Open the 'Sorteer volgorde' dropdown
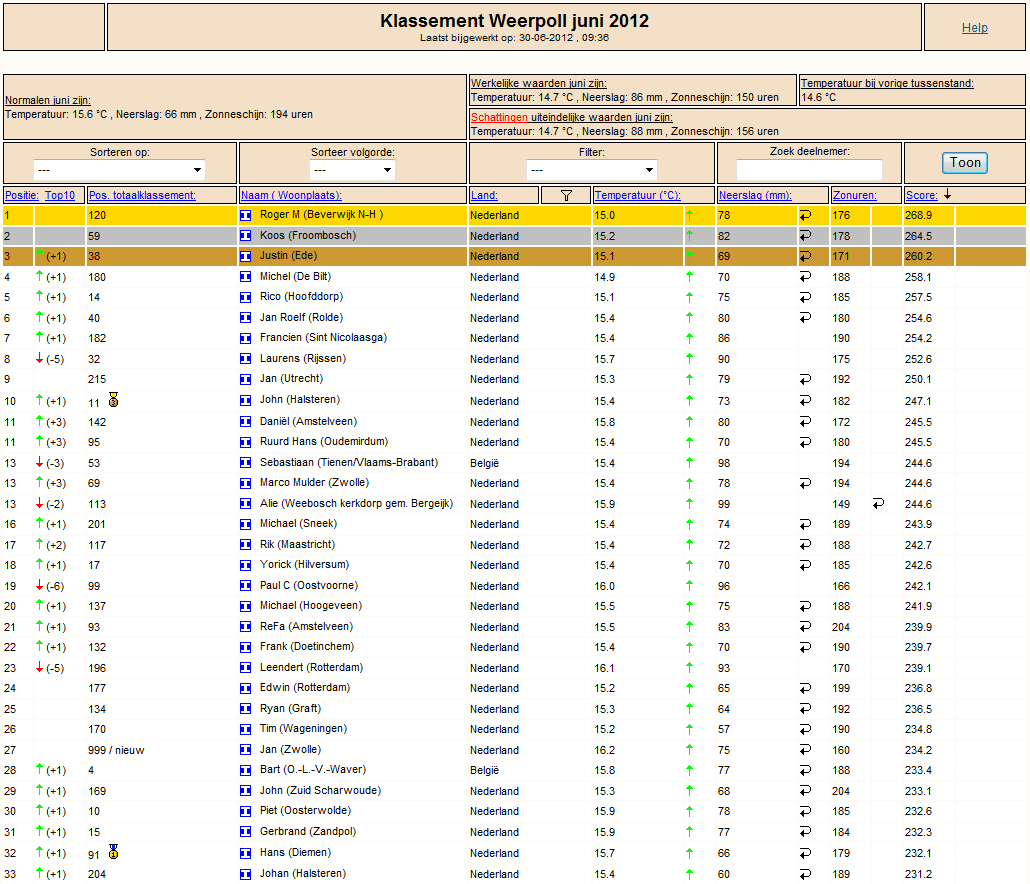 [352, 170]
